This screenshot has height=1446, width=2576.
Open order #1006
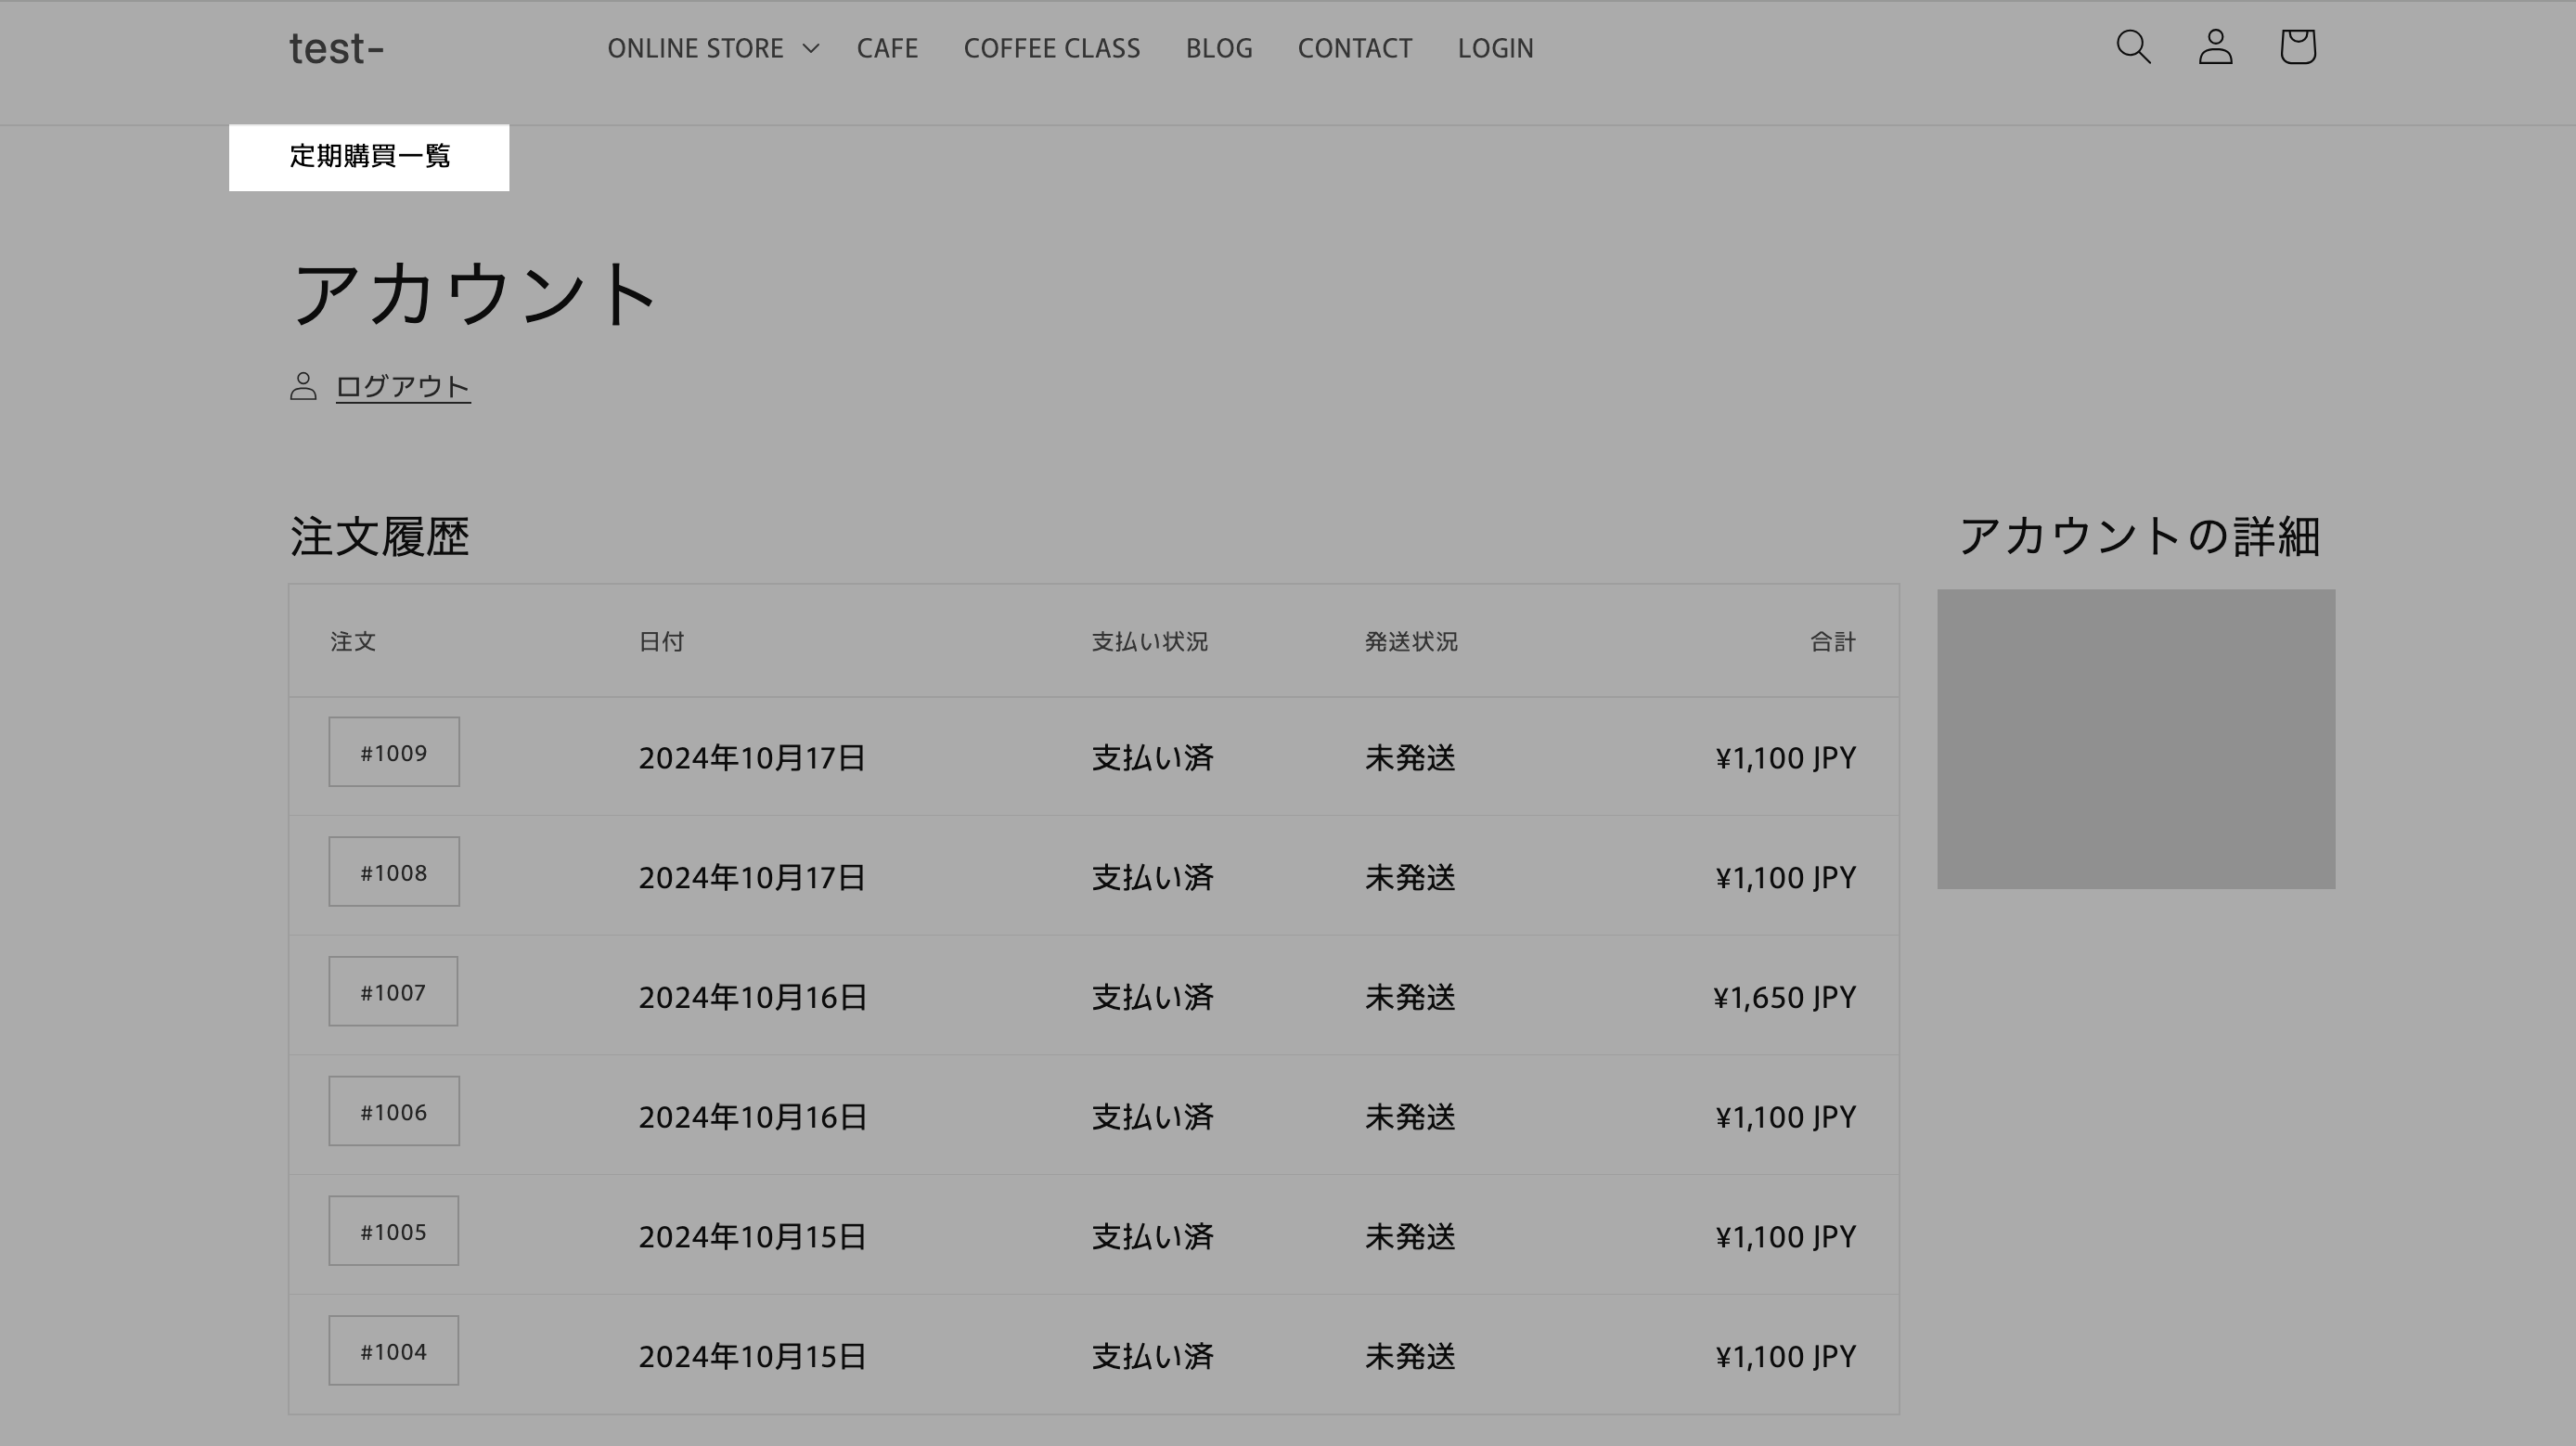pos(394,1111)
